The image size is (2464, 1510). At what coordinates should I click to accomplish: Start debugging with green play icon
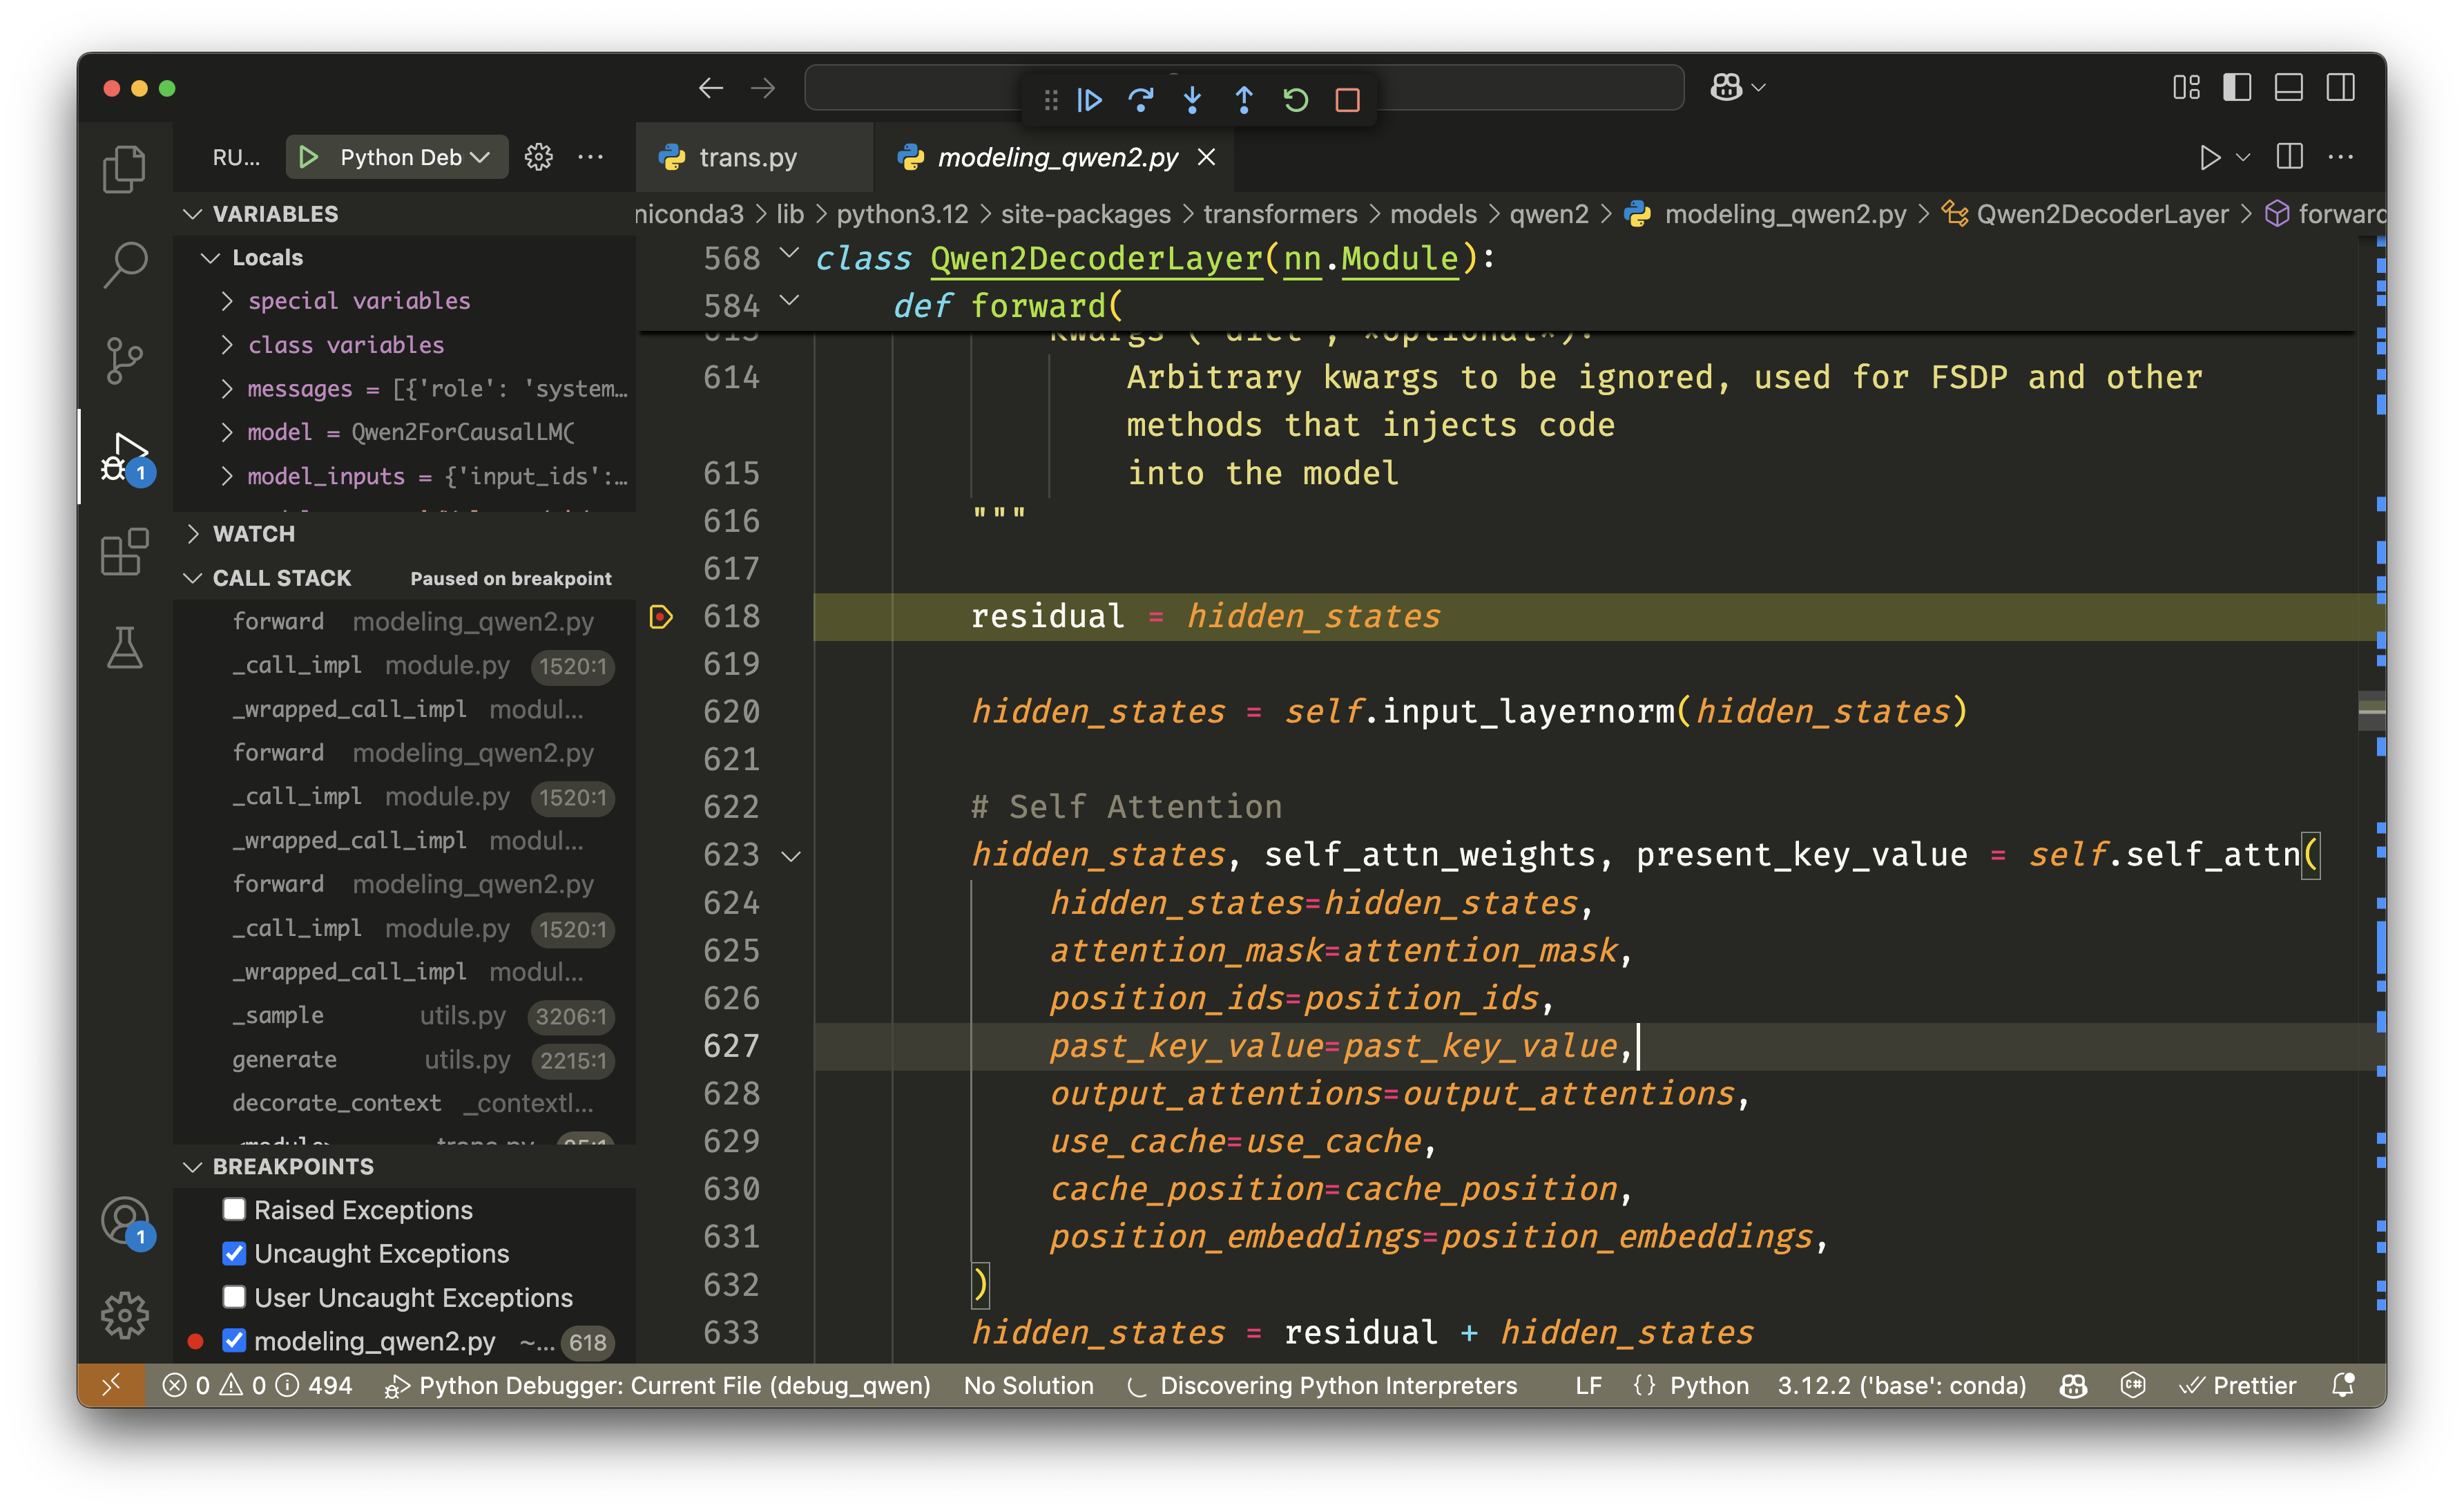coord(308,157)
